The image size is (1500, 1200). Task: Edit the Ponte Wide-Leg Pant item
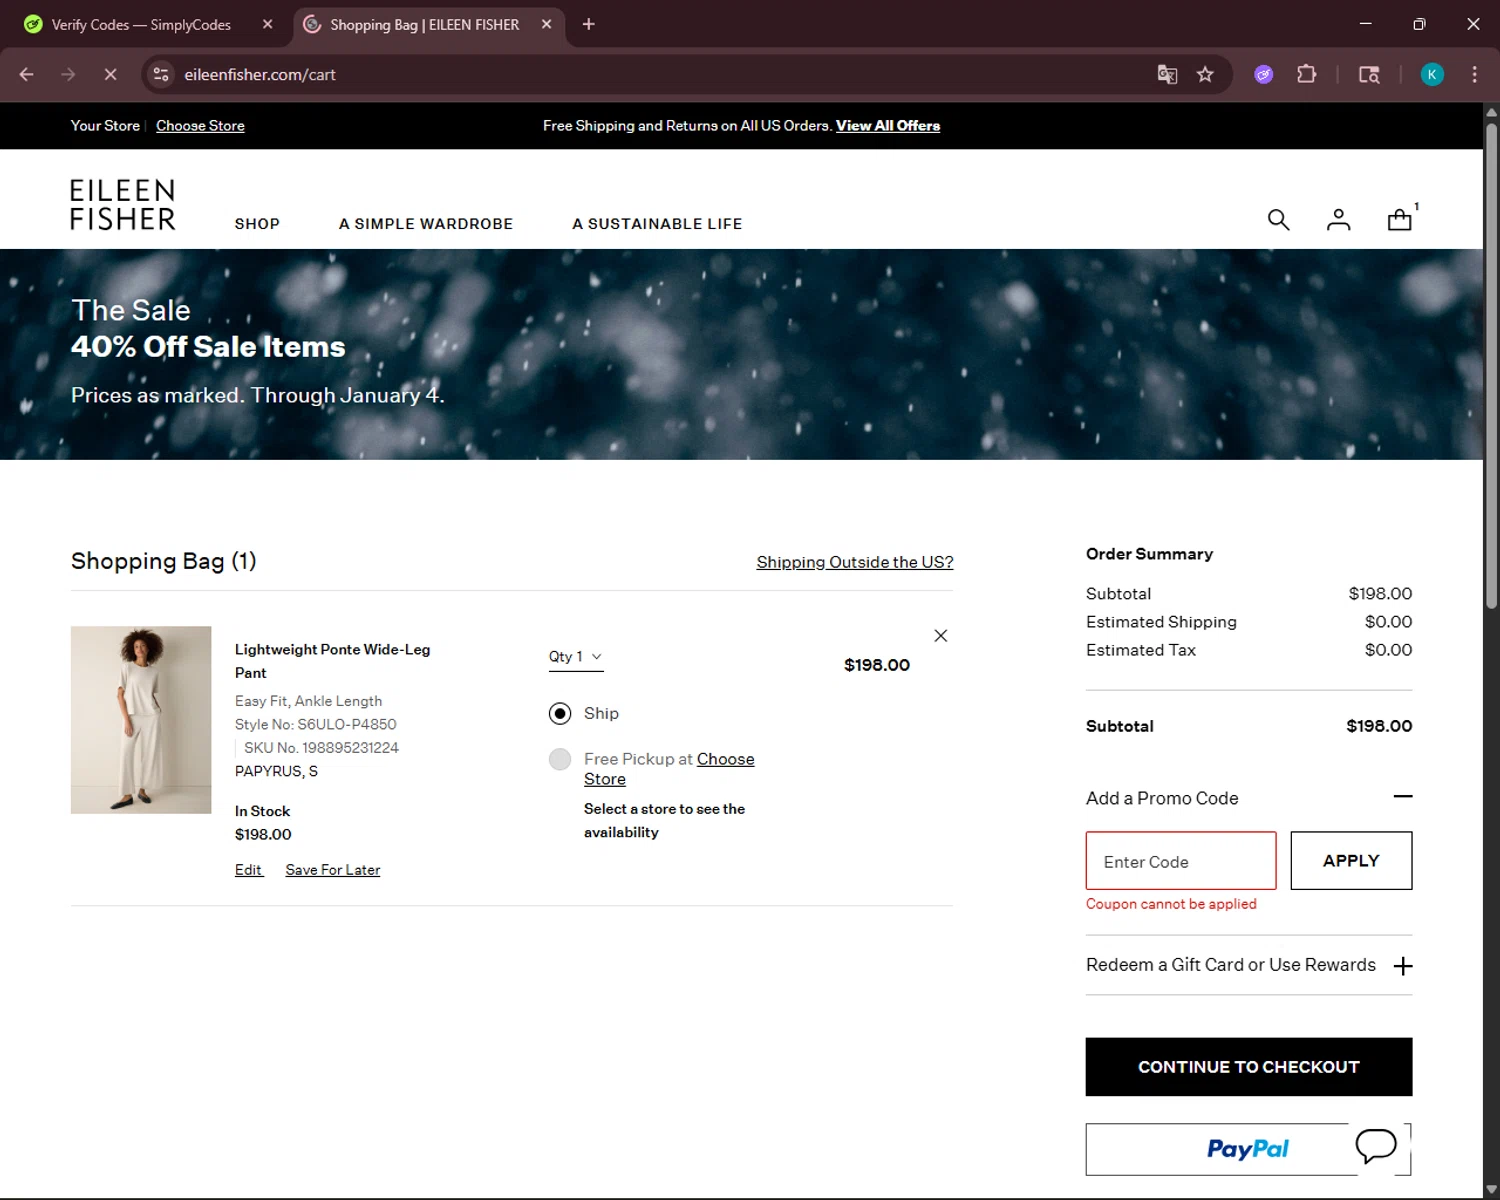[248, 870]
